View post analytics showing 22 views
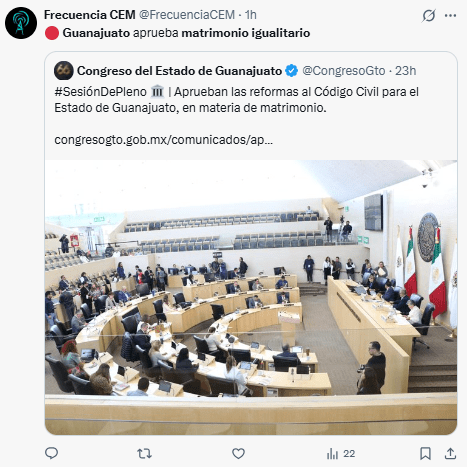Screen dimensions: 467x467 click(x=341, y=454)
